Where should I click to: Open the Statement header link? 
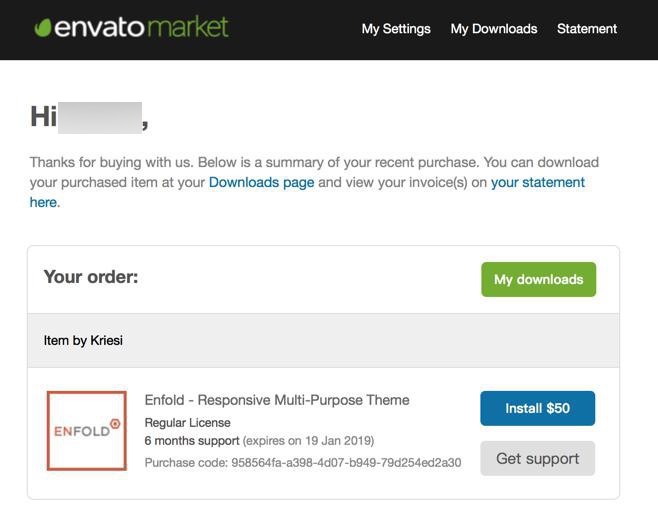click(587, 29)
